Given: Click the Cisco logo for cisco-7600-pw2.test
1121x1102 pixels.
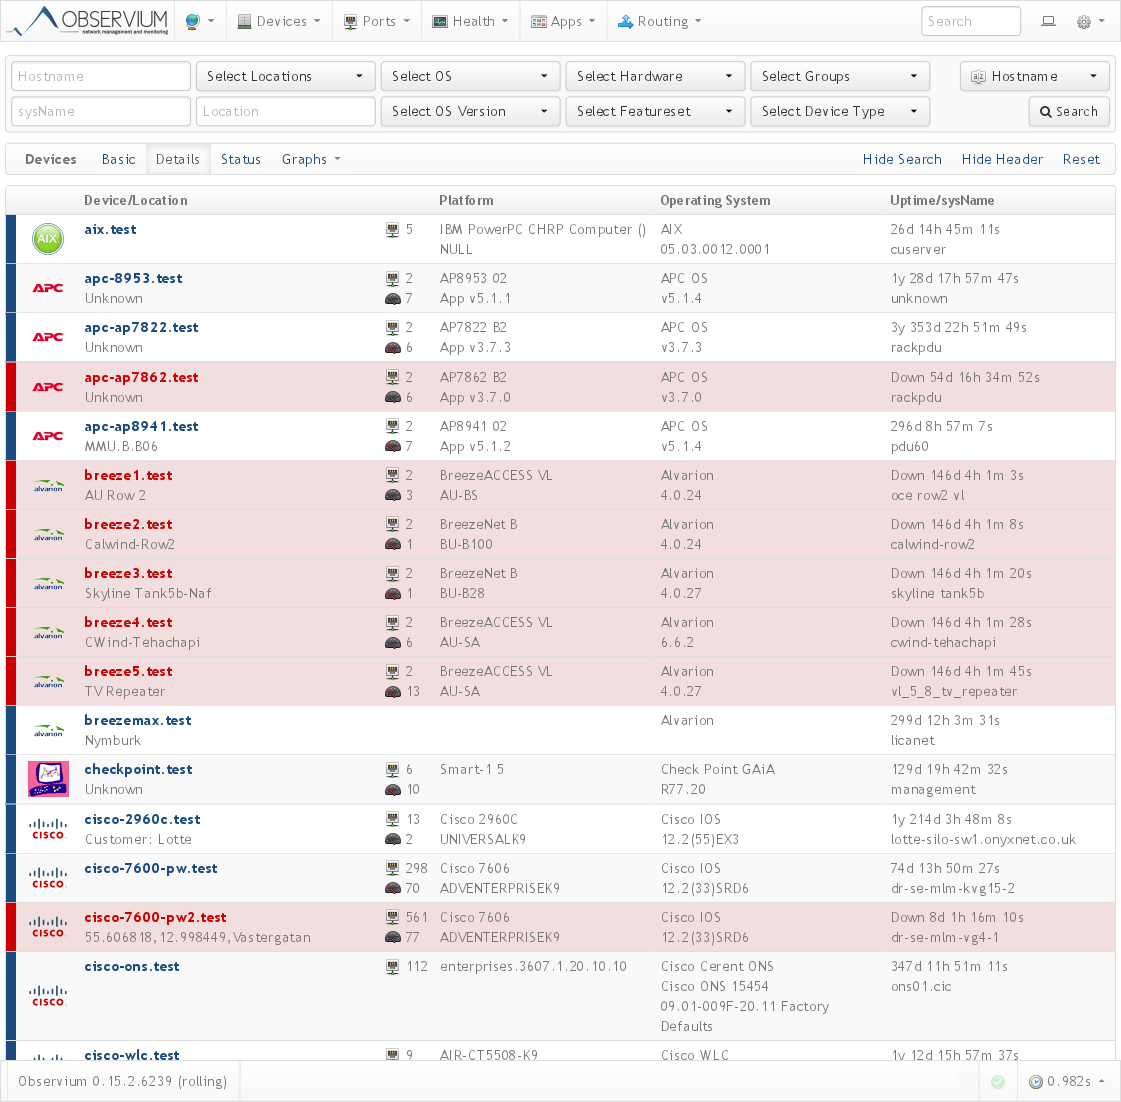Looking at the screenshot, I should pyautogui.click(x=48, y=927).
